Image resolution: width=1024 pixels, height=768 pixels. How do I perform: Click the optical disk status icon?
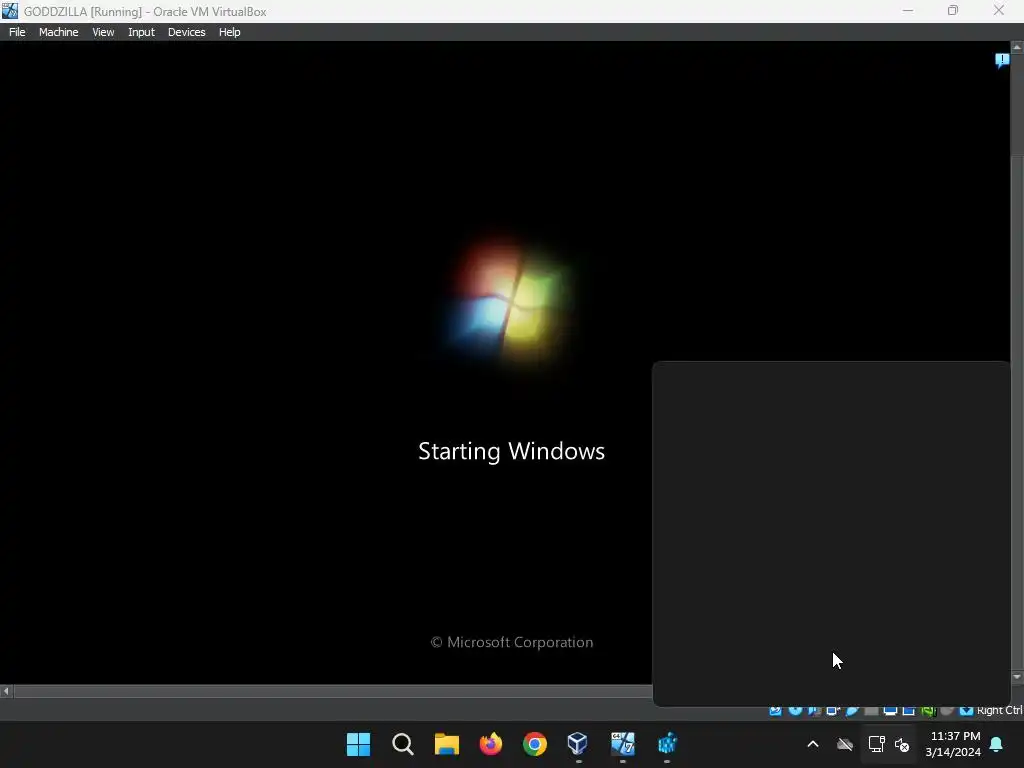point(795,711)
